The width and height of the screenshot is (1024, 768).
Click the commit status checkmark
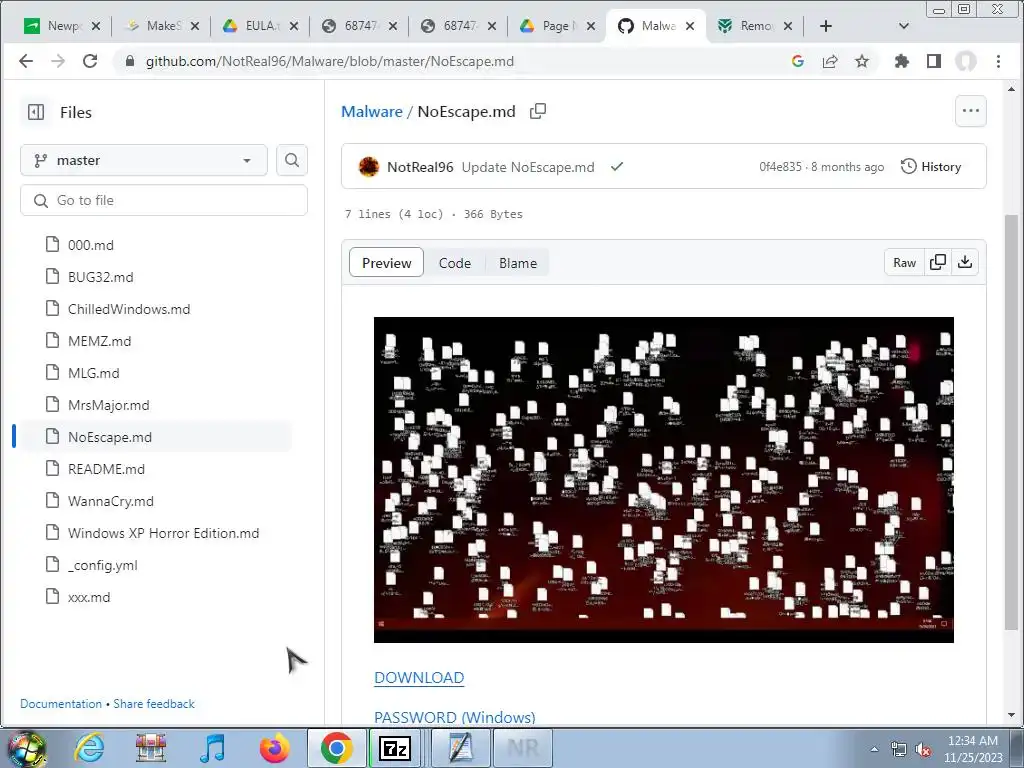(616, 167)
